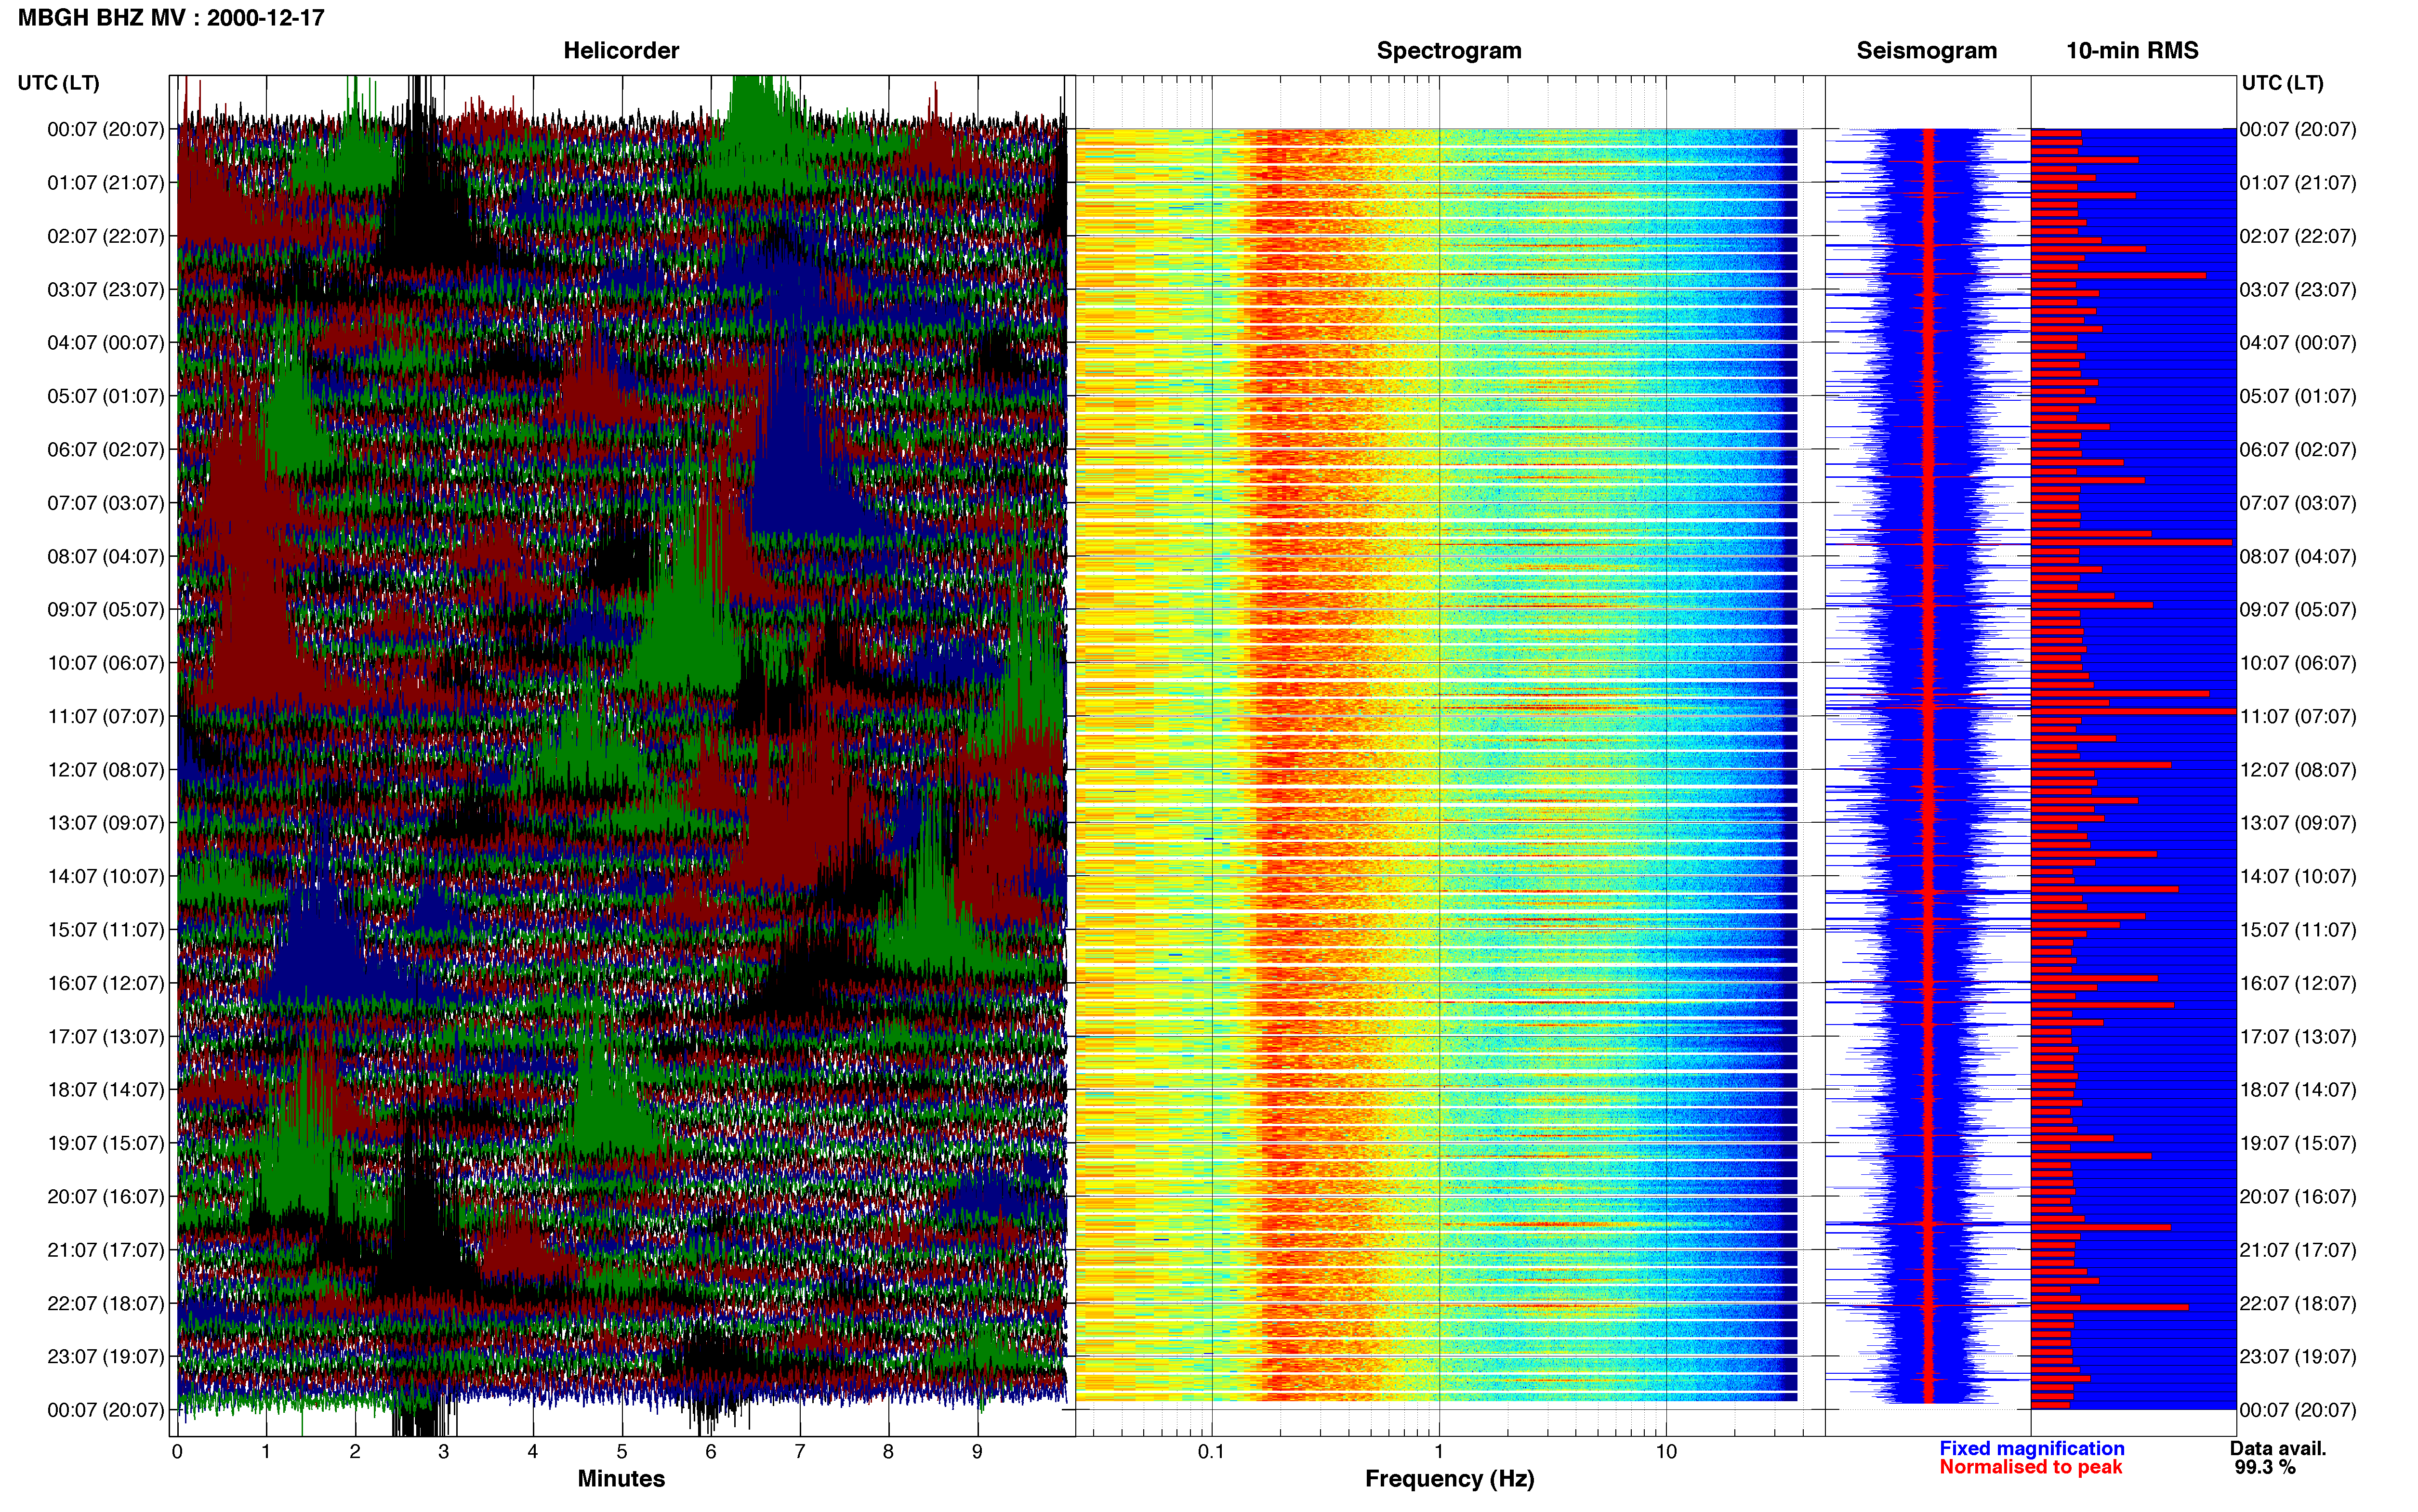
Task: Click right-axis time label 01:07 (21:07)
Action: tap(2298, 183)
